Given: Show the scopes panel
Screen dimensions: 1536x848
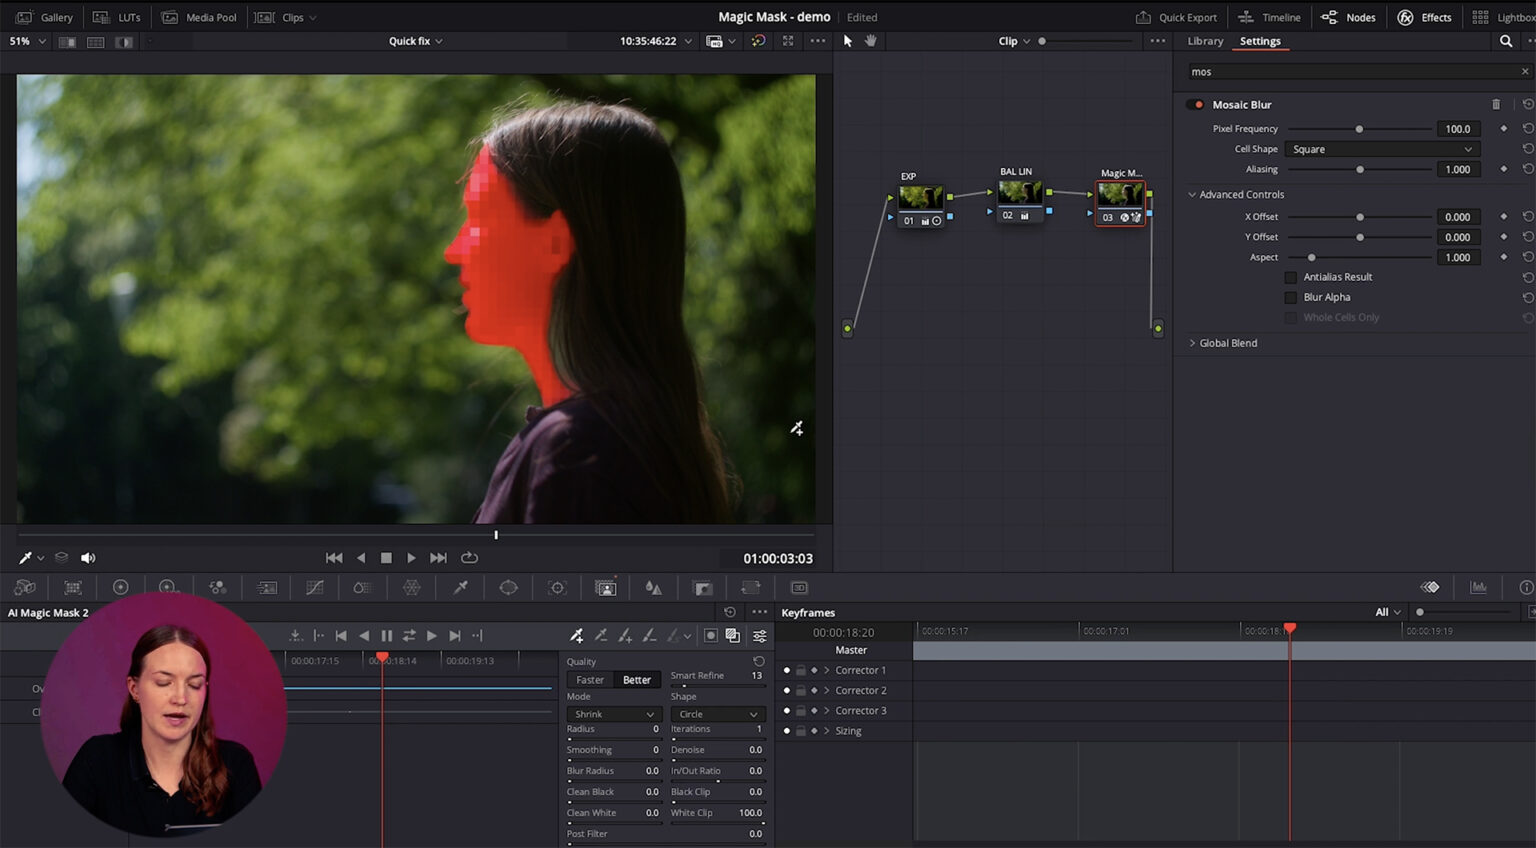Looking at the screenshot, I should coord(1478,587).
